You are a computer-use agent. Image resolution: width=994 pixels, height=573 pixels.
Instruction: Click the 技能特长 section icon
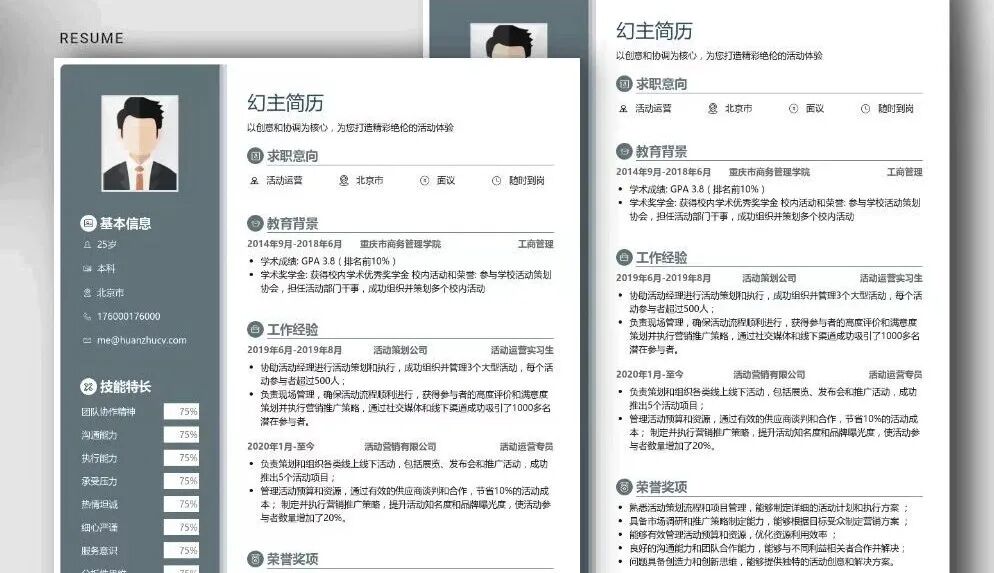click(87, 386)
